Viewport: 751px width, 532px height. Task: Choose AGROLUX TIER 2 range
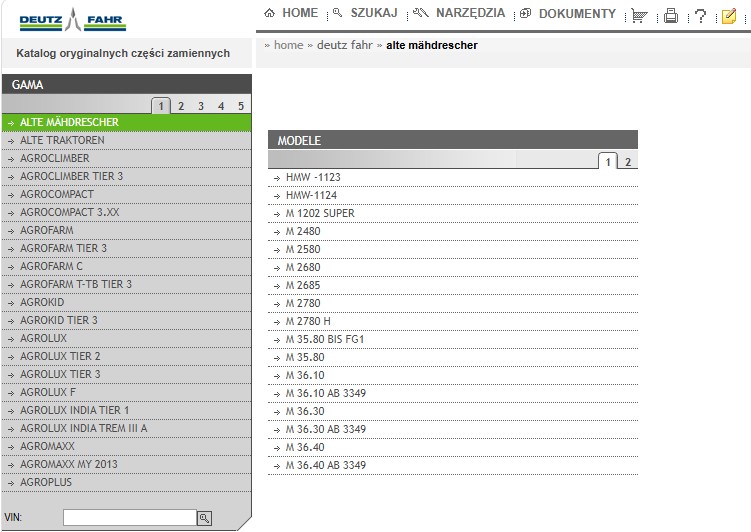coord(126,356)
